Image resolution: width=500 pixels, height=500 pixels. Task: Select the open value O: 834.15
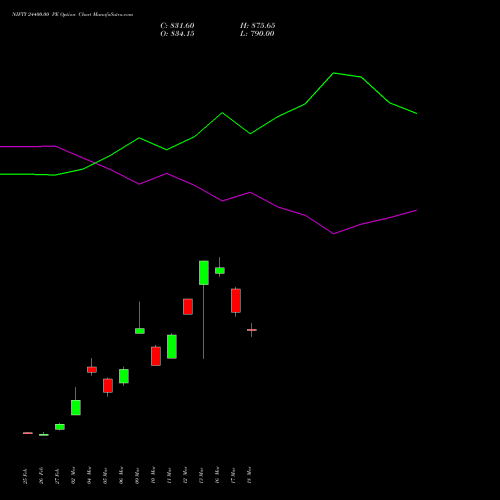click(177, 34)
